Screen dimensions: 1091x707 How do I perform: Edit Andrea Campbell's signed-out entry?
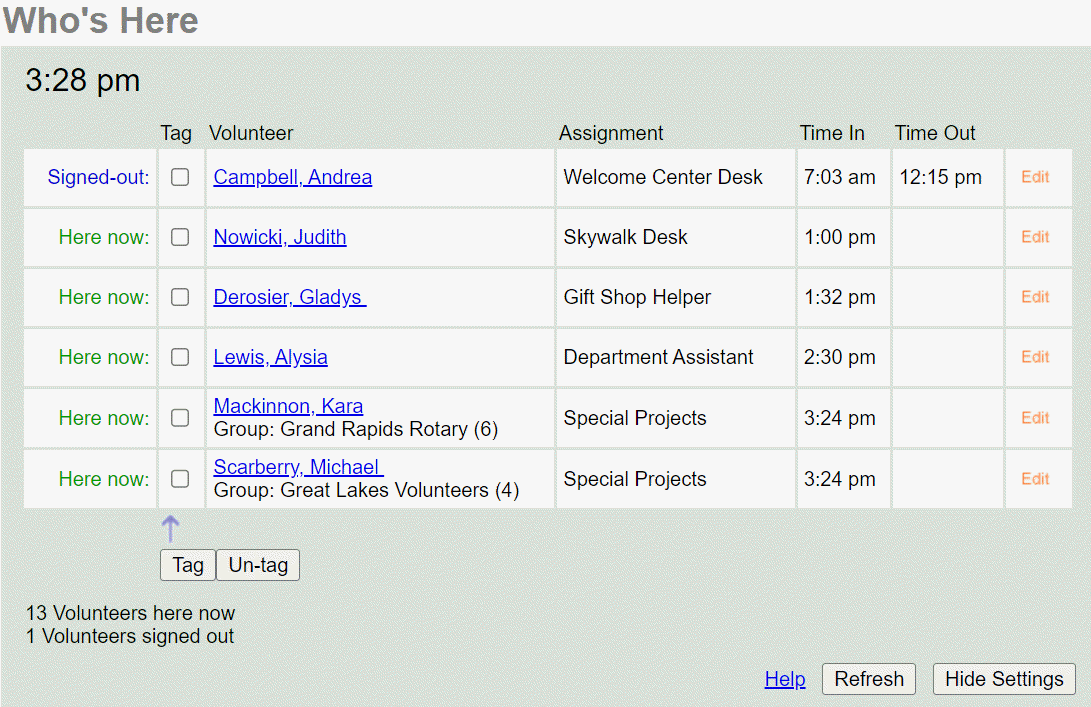(x=1038, y=177)
